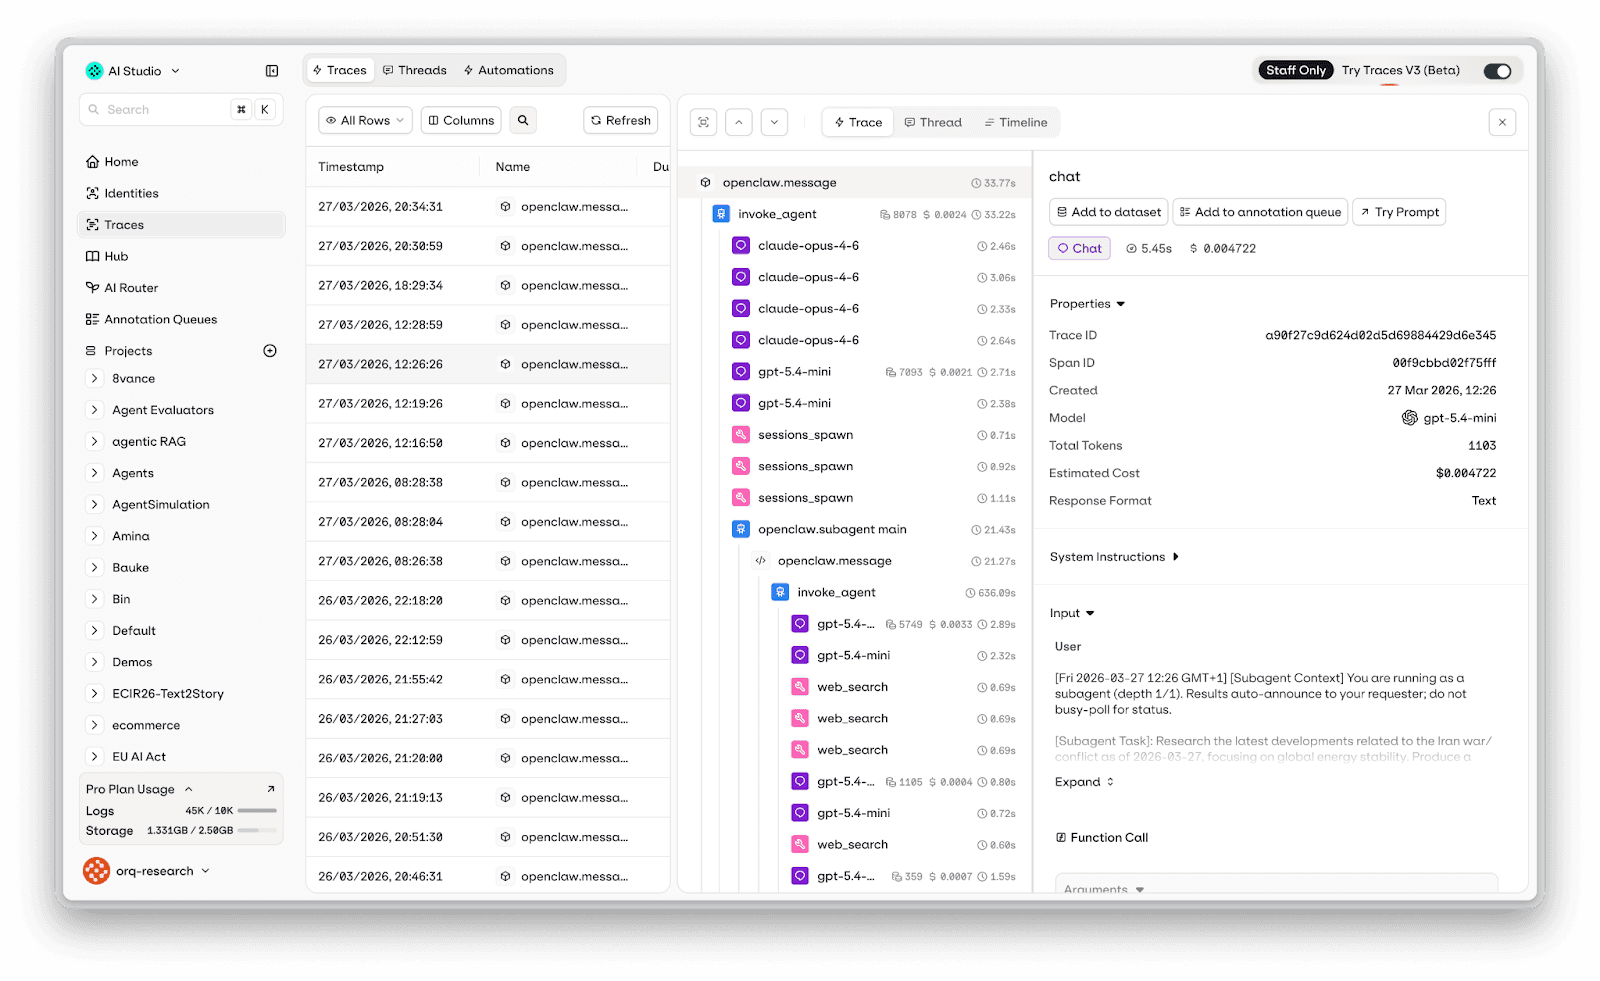
Task: Select the first sessions_spawn span icon
Action: [x=741, y=435]
